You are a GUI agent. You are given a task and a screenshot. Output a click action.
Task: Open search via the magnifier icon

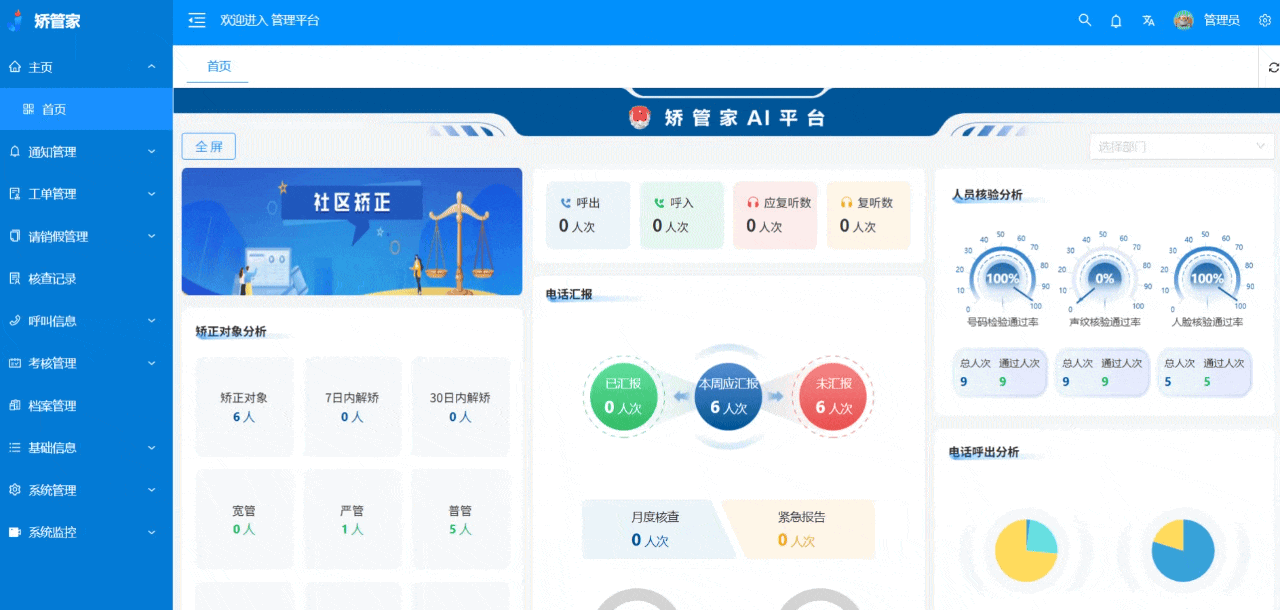[x=1084, y=20]
